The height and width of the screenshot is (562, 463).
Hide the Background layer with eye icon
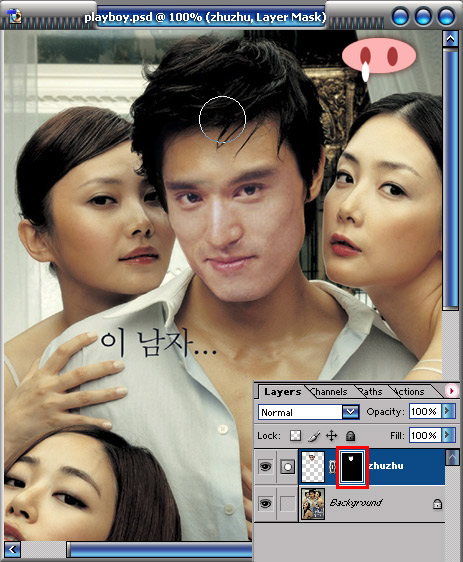click(x=266, y=503)
